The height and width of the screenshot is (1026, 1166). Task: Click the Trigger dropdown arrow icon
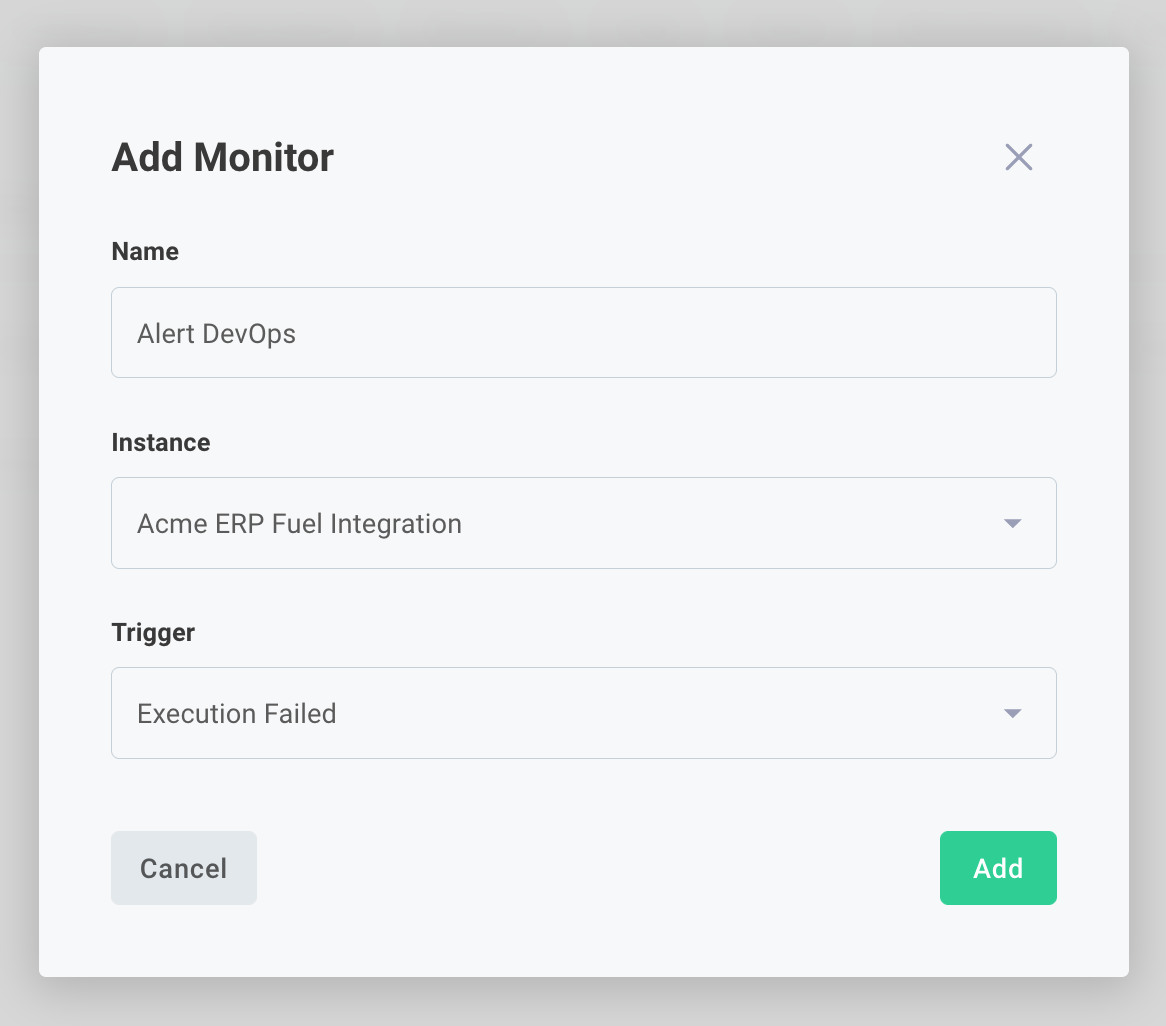[x=1013, y=713]
